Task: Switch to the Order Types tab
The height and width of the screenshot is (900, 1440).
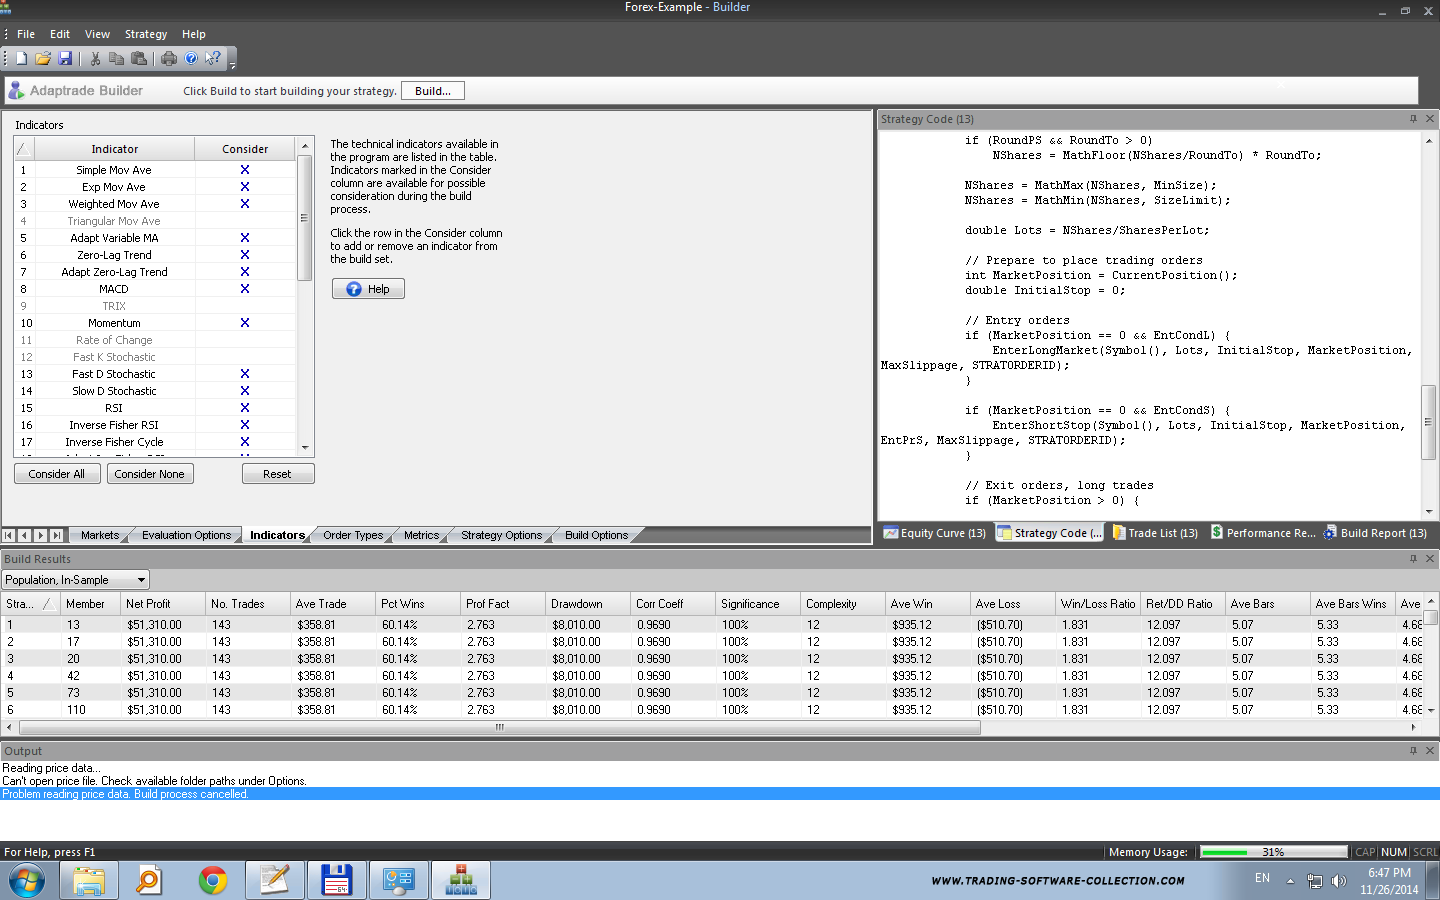Action: click(352, 535)
